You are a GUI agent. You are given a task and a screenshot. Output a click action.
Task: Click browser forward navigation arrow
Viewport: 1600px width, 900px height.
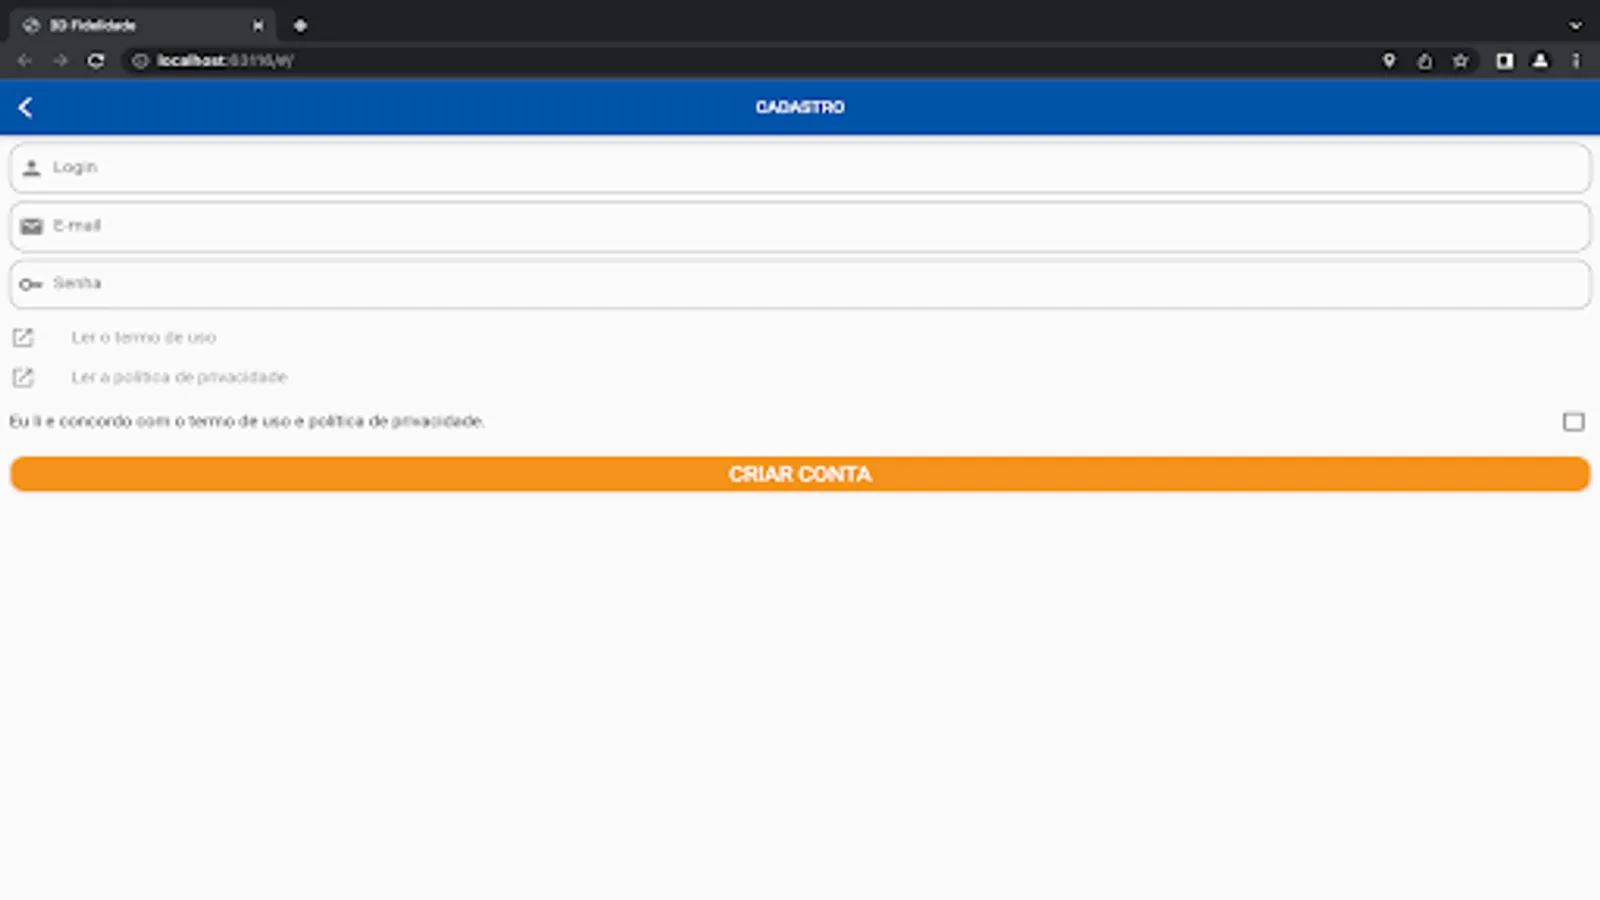click(60, 61)
